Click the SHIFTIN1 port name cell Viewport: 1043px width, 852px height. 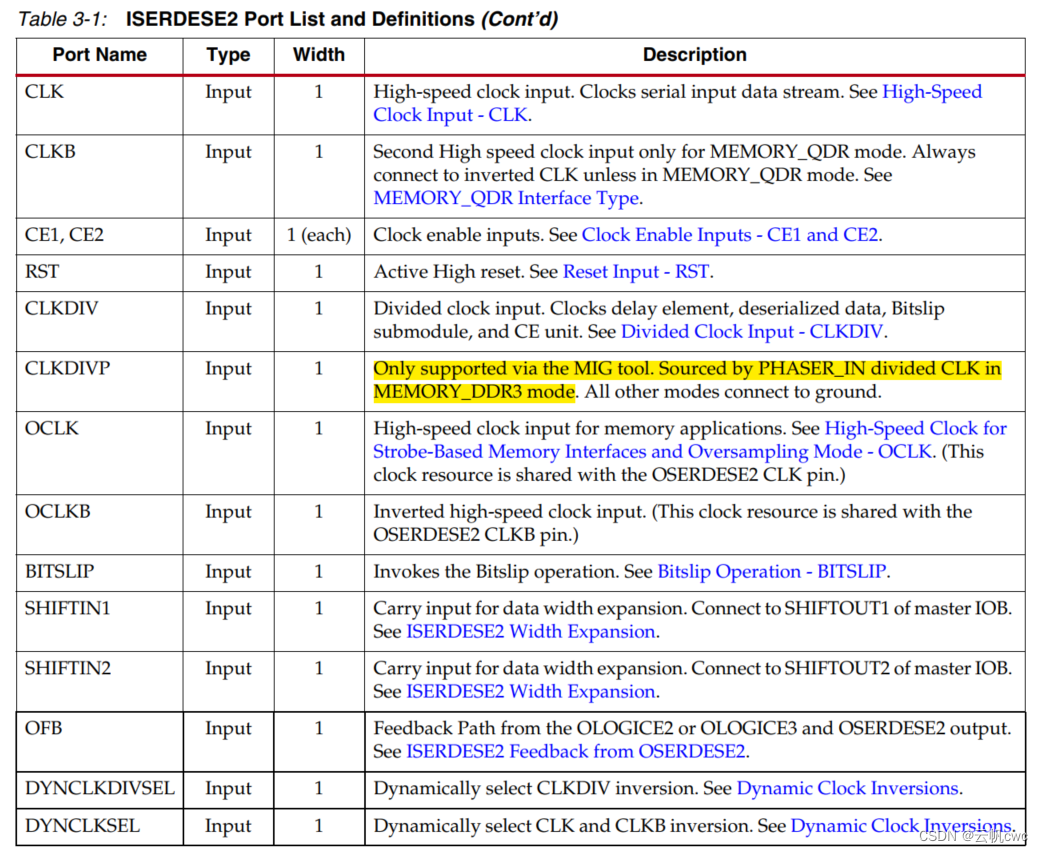[100, 621]
